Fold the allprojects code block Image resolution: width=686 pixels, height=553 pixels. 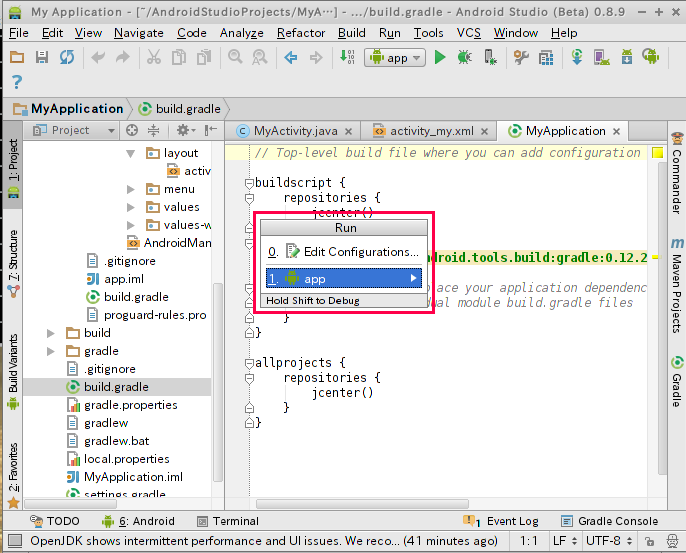click(x=249, y=363)
